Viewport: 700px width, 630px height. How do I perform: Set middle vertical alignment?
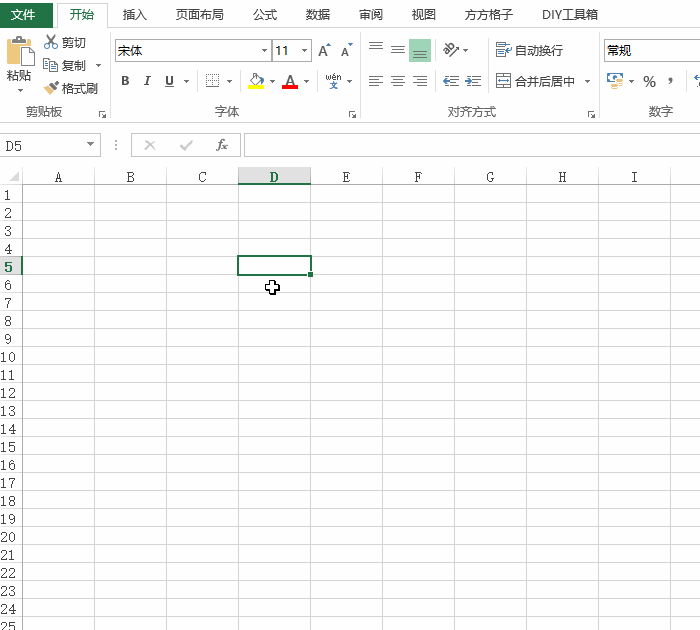[398, 50]
